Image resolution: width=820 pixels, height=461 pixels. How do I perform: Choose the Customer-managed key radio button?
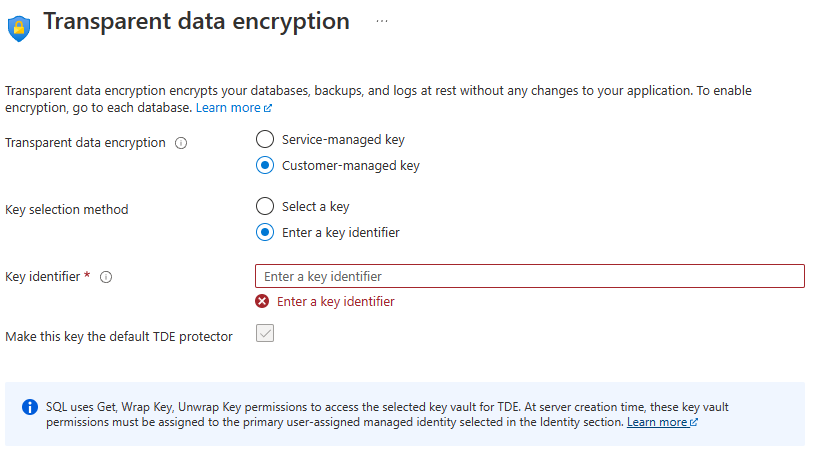pyautogui.click(x=265, y=165)
